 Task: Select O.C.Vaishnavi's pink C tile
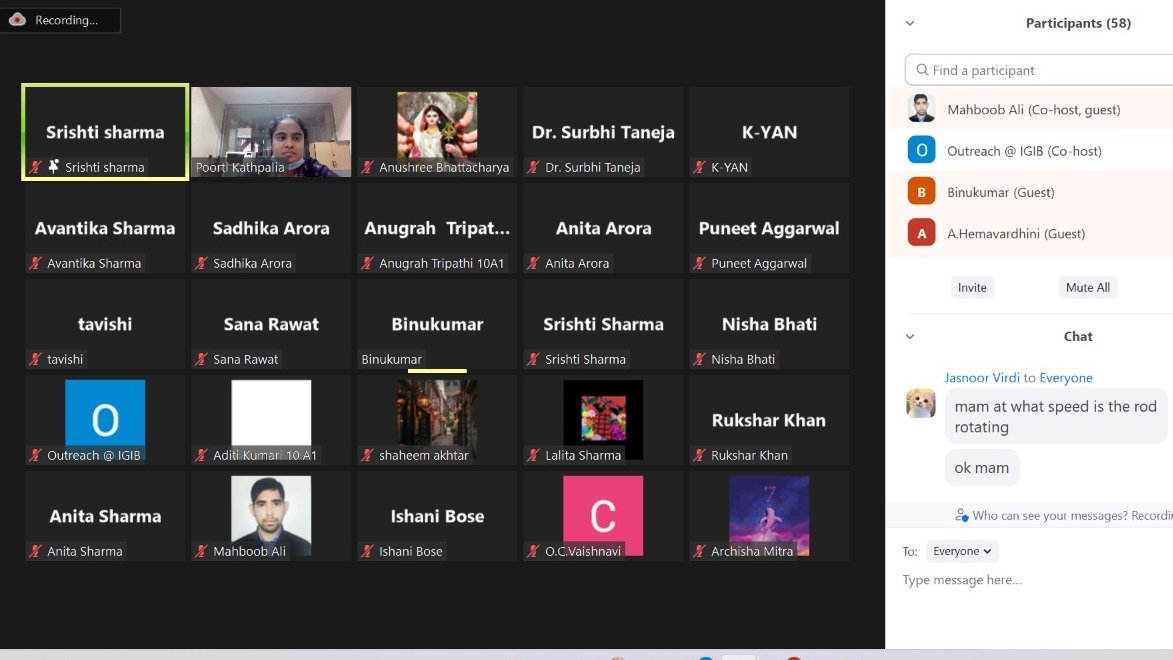[603, 516]
